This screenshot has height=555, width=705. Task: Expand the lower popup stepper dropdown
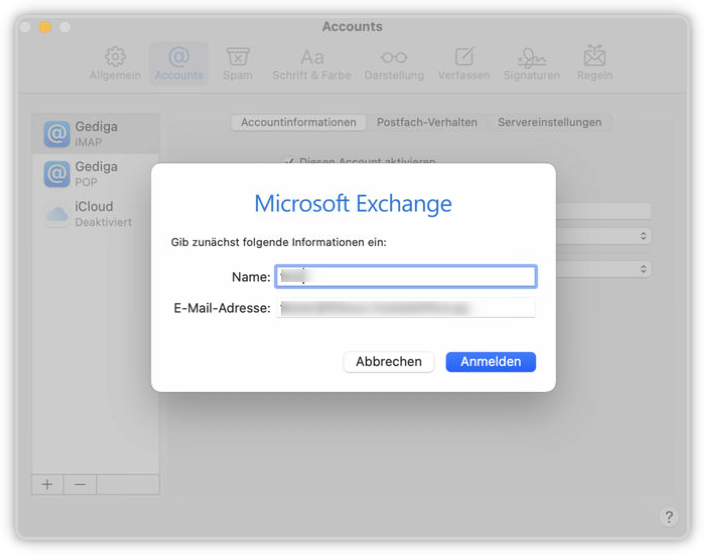tap(643, 269)
